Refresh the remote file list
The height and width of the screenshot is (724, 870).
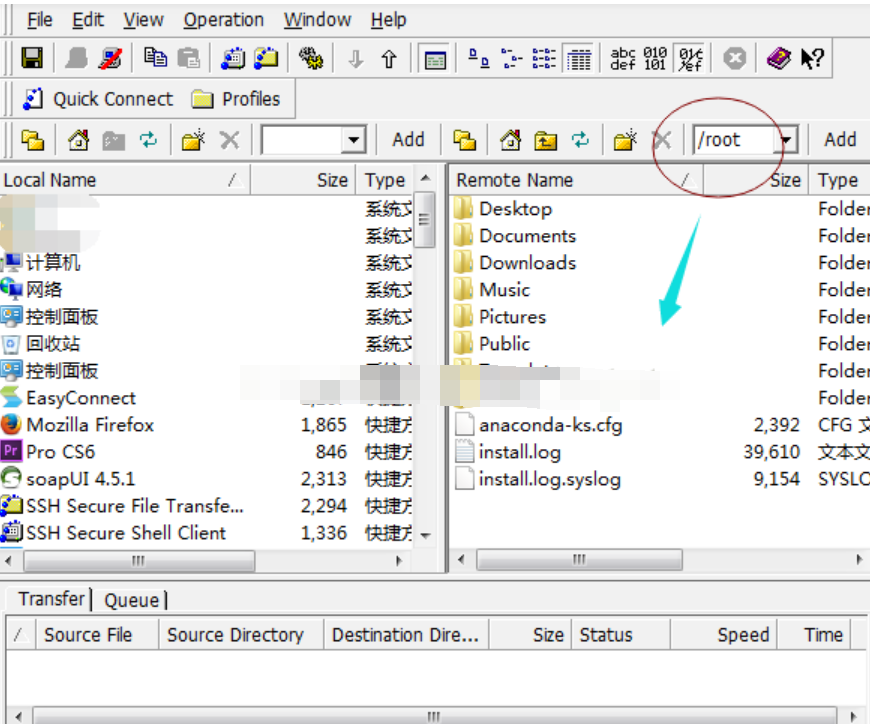point(579,140)
